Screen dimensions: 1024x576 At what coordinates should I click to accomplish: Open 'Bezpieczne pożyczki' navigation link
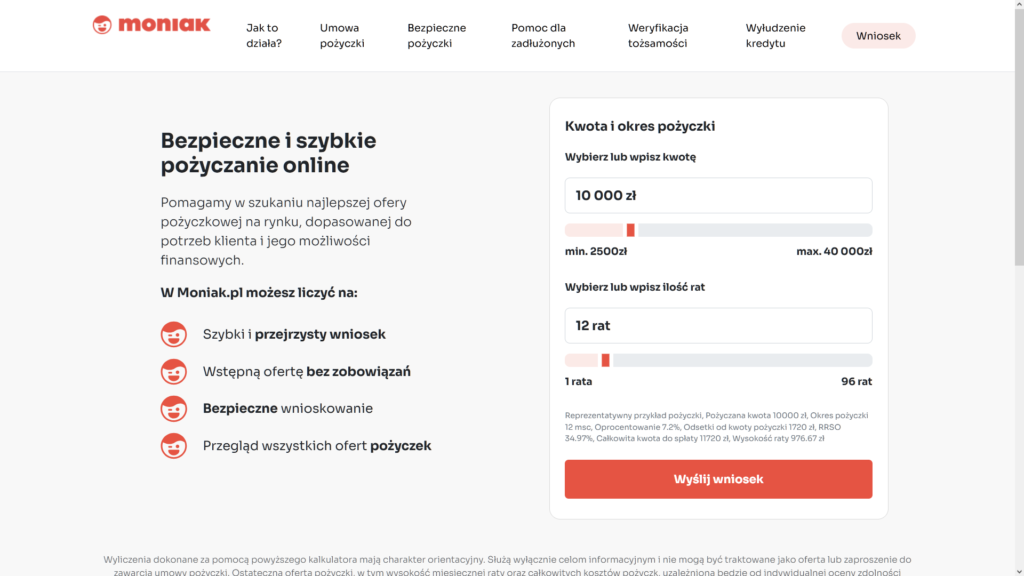(437, 36)
